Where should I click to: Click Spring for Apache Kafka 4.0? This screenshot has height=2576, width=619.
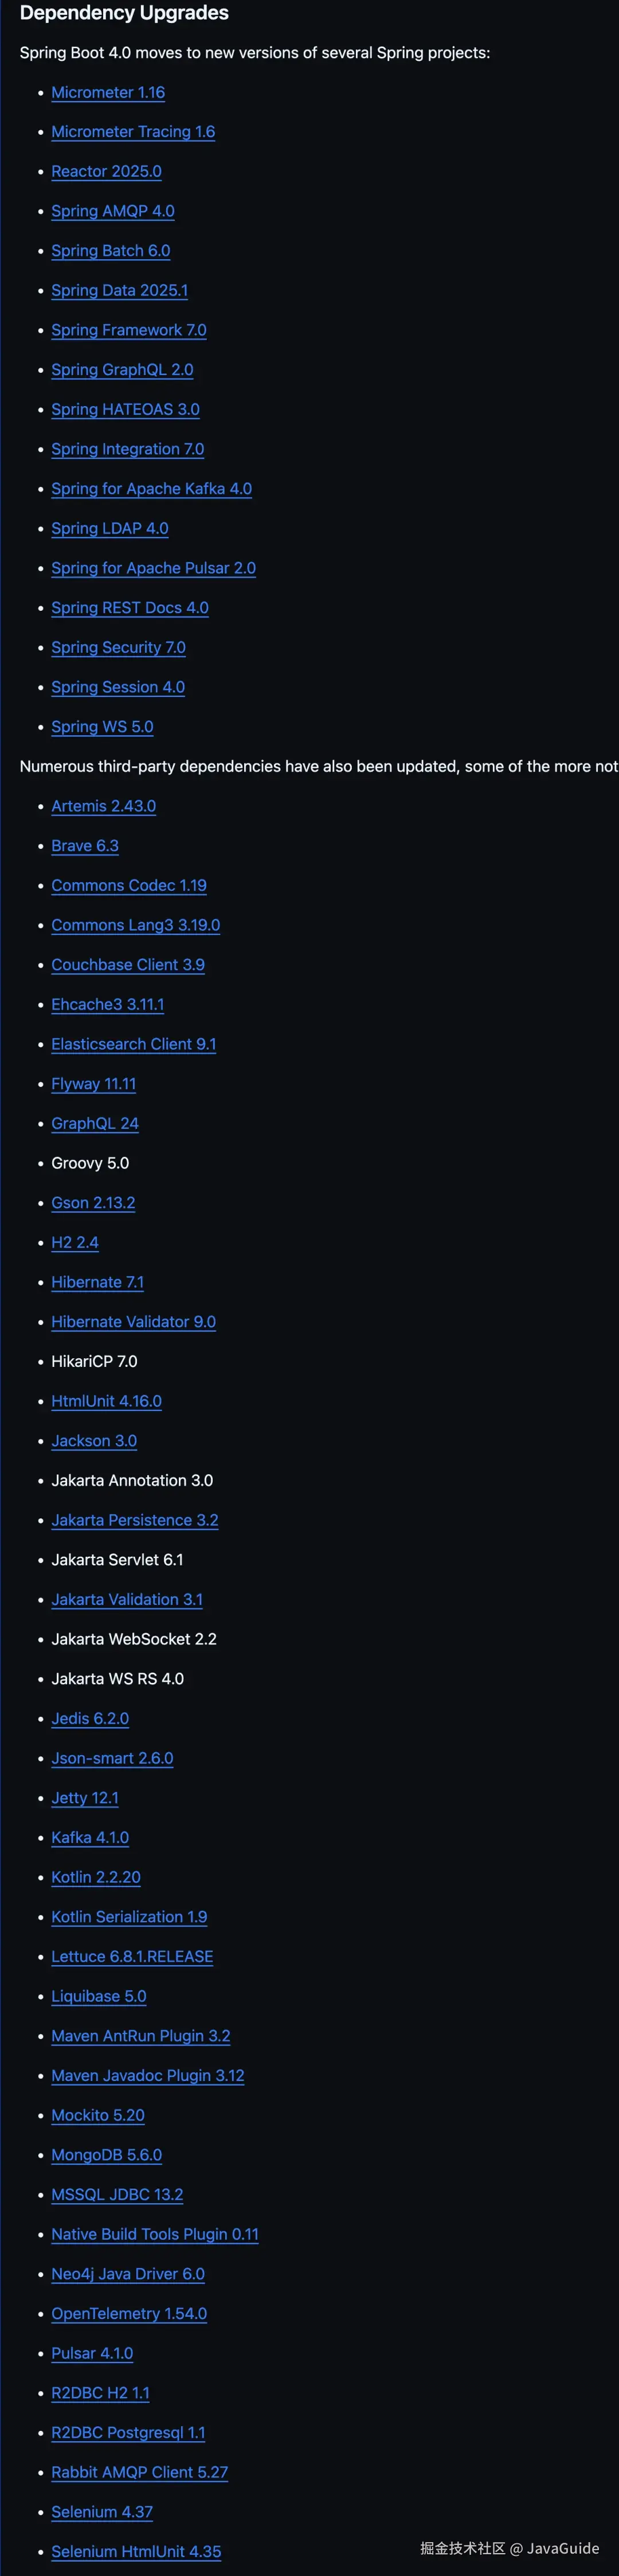(x=151, y=489)
